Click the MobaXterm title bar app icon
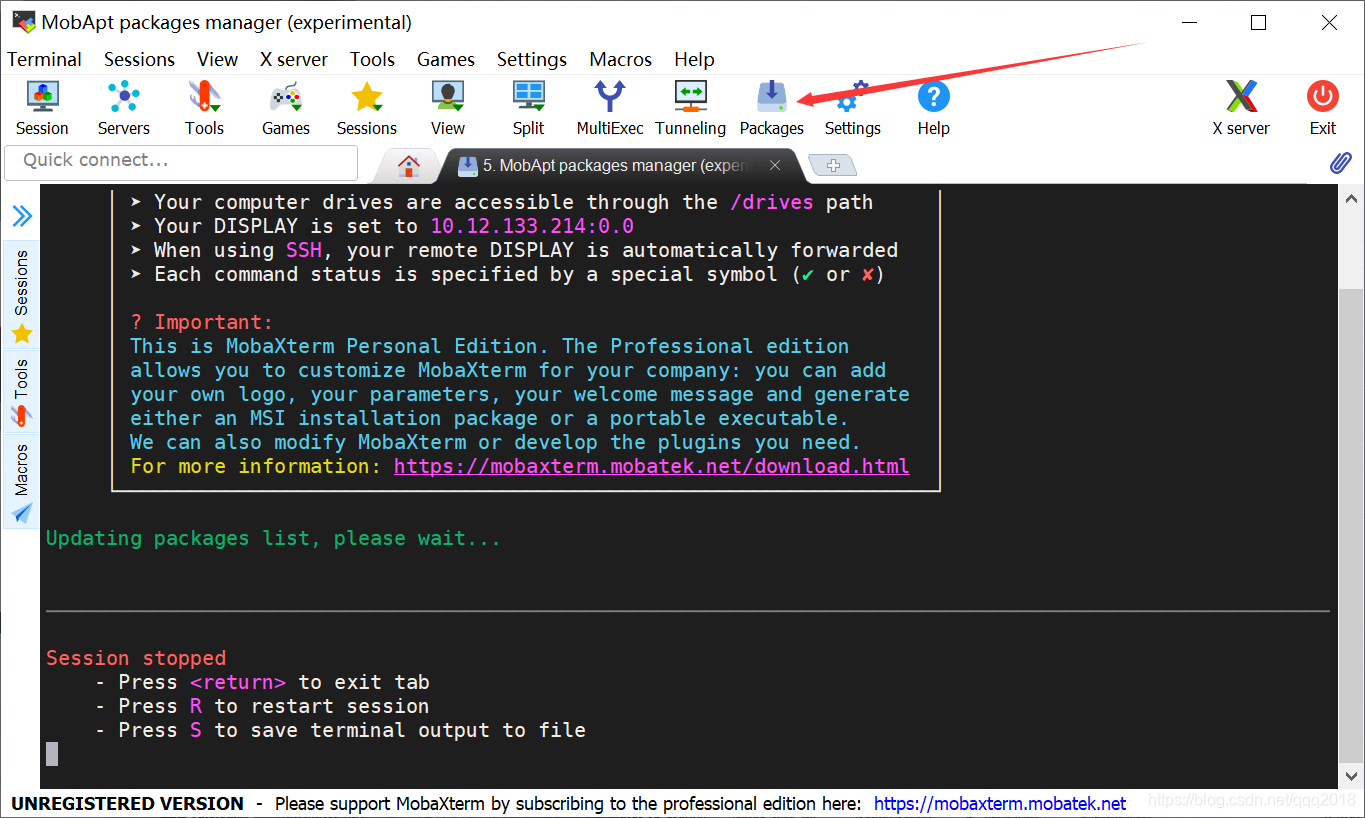 point(23,21)
